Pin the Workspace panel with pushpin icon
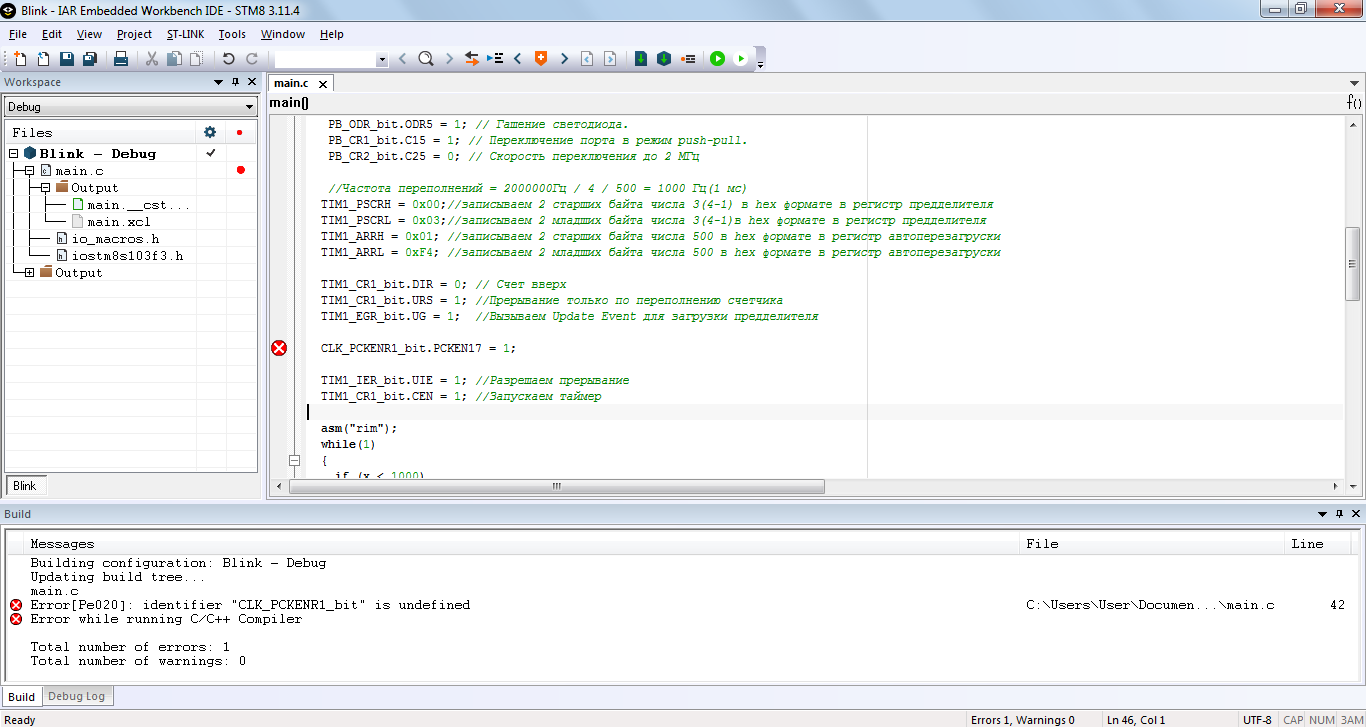The height and width of the screenshot is (728, 1366). pyautogui.click(x=236, y=82)
